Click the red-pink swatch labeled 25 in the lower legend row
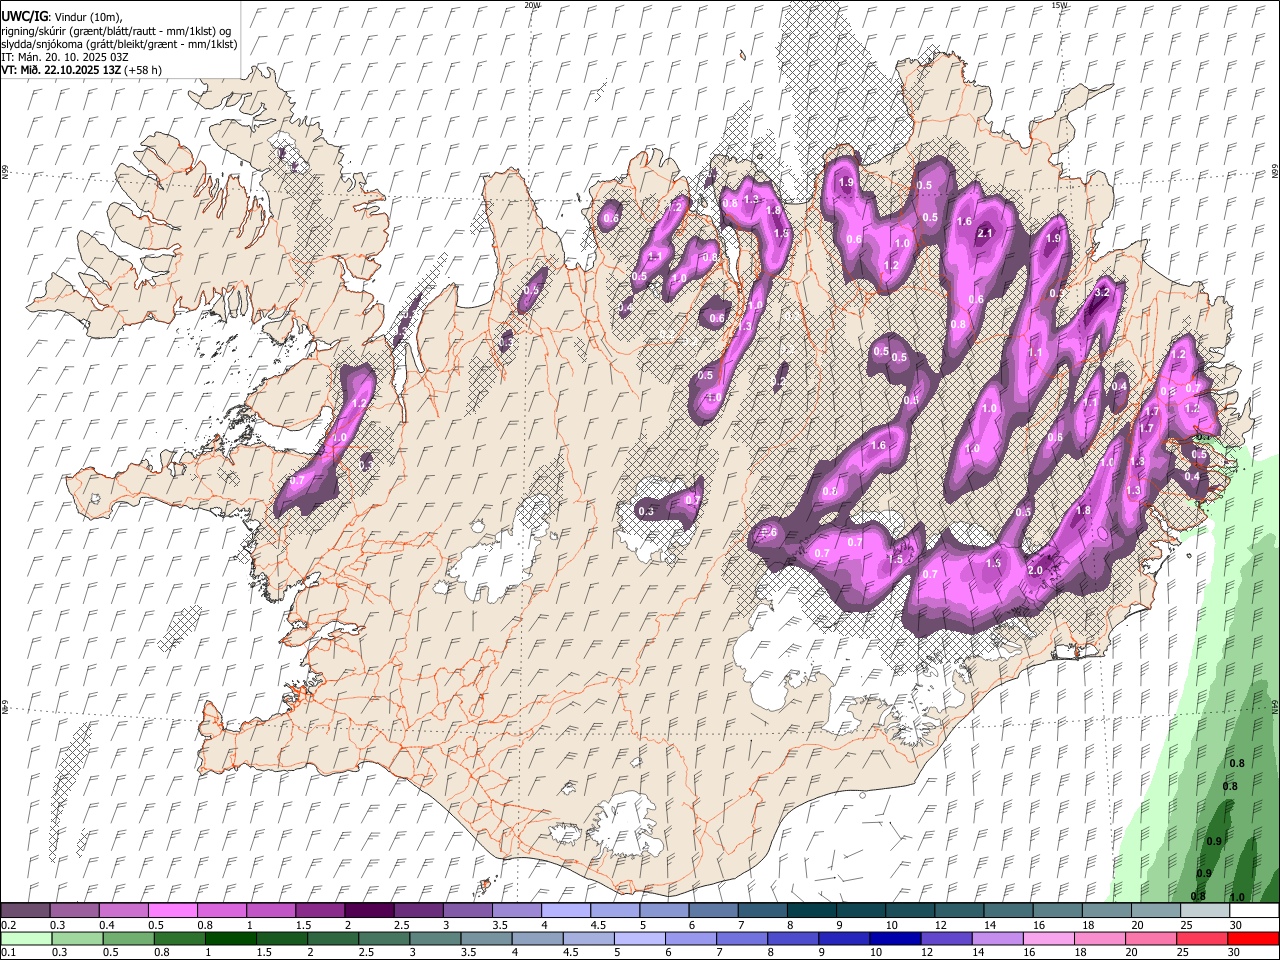Screen dimensions: 1280x960 tap(1202, 938)
